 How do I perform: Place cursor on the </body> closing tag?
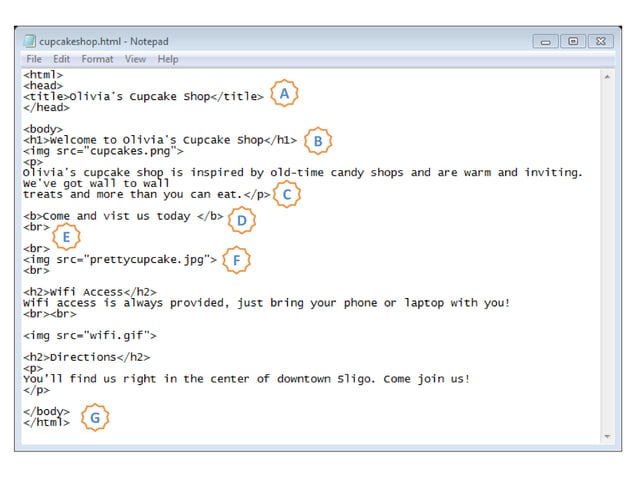pyautogui.click(x=46, y=412)
